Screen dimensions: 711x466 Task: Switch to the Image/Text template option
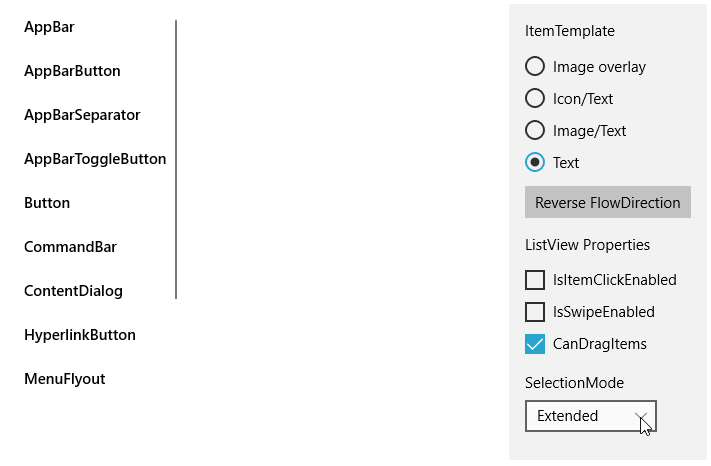coord(535,131)
